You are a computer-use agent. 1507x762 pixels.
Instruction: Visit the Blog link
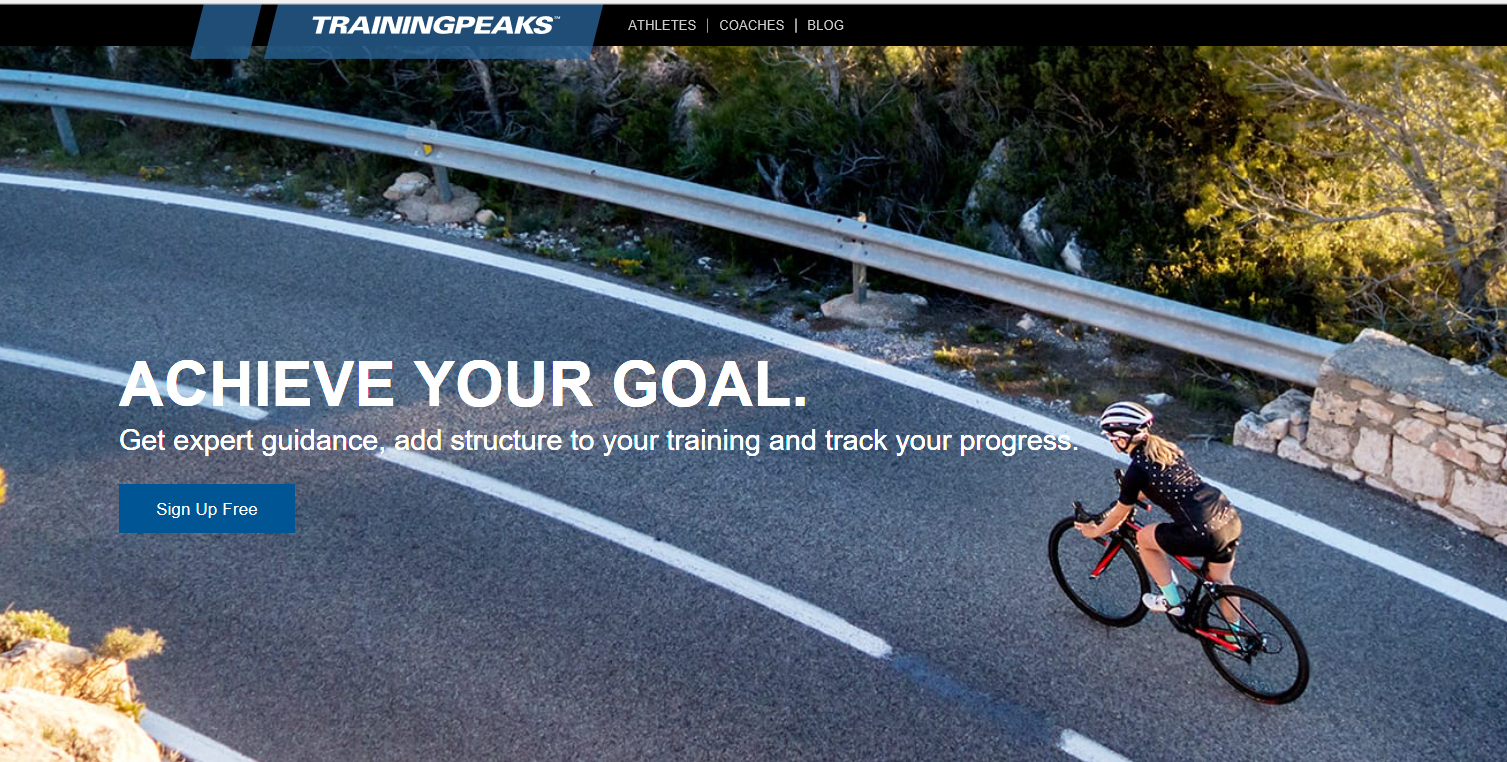(x=825, y=25)
